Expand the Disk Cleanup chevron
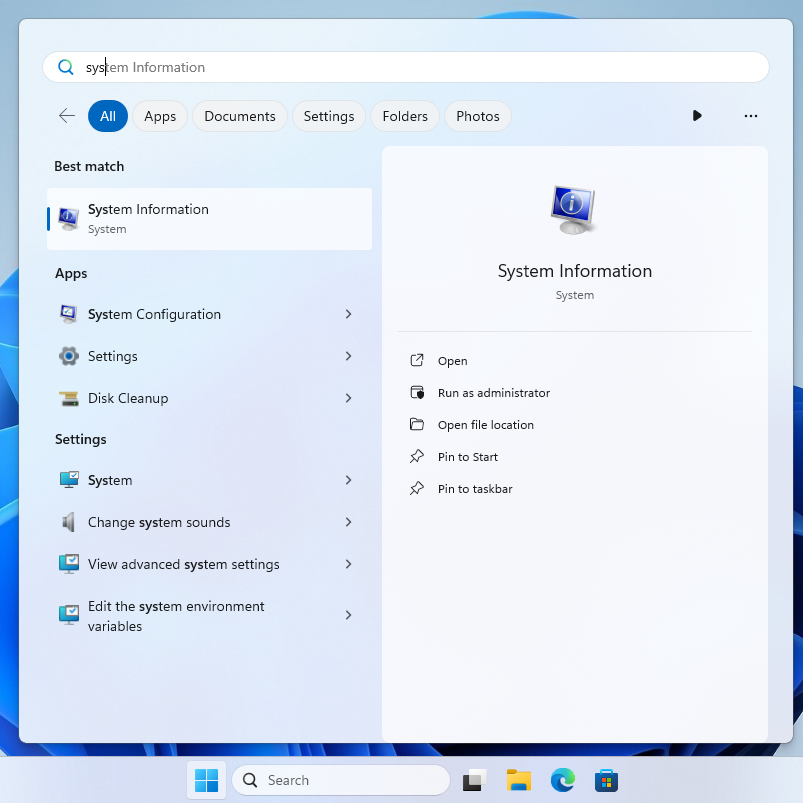 pos(348,398)
